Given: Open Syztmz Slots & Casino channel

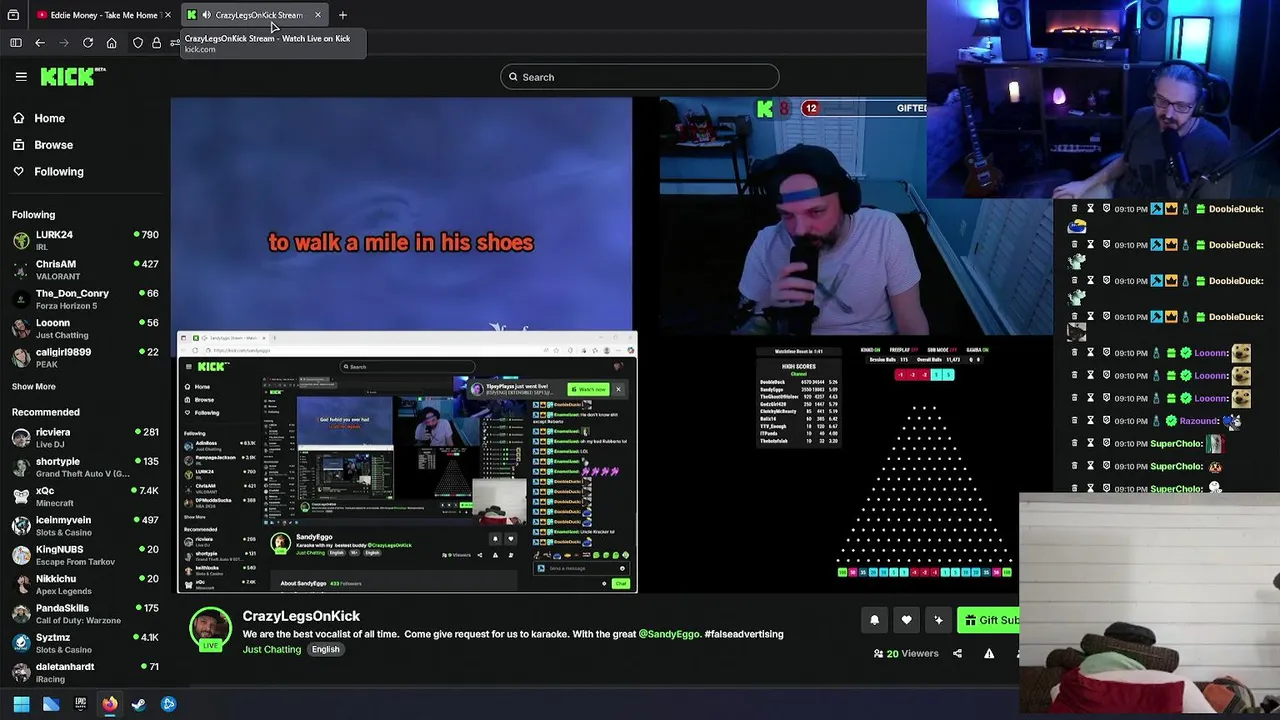Looking at the screenshot, I should click(85, 643).
